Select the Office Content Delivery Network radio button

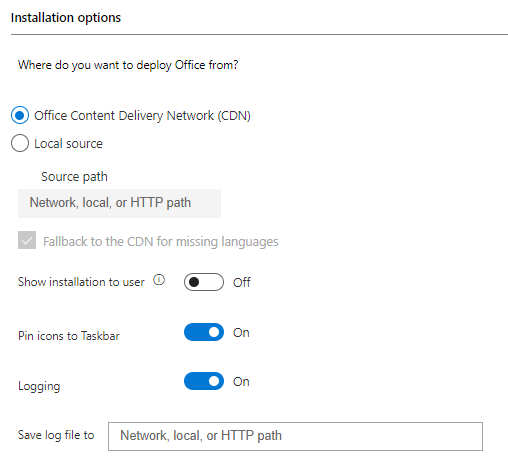20,115
